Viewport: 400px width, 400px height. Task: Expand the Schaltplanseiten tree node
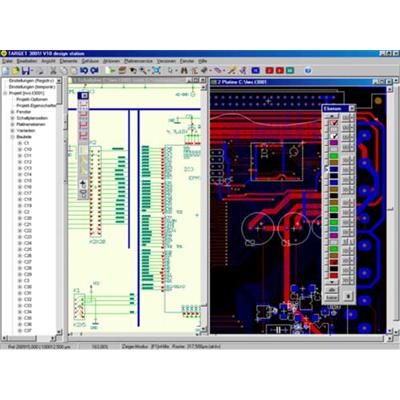[13, 118]
